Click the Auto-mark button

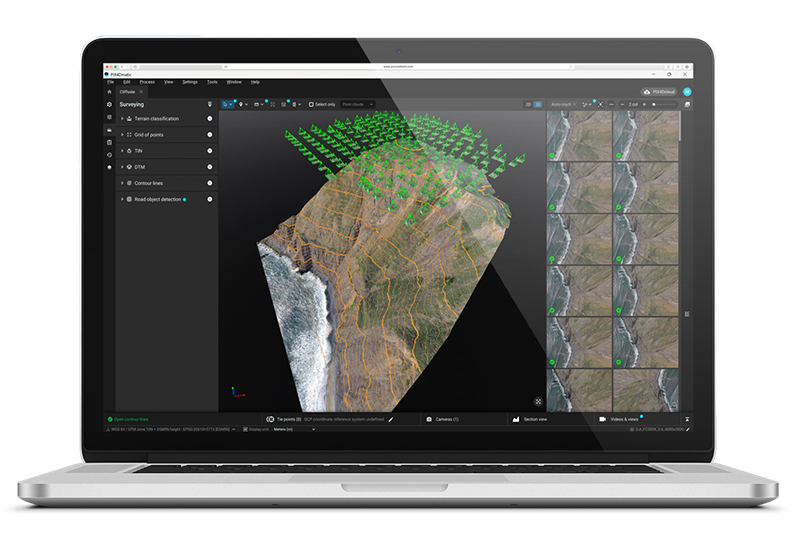(x=562, y=104)
